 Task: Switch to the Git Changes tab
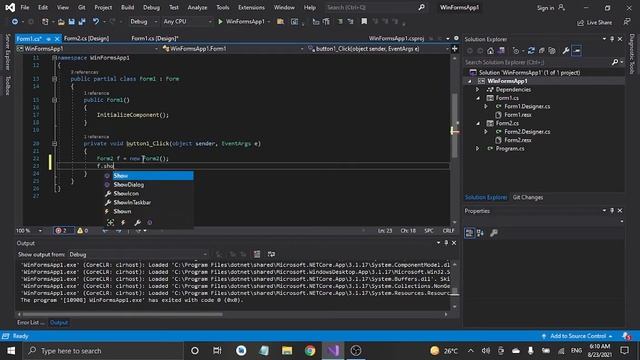click(x=528, y=198)
